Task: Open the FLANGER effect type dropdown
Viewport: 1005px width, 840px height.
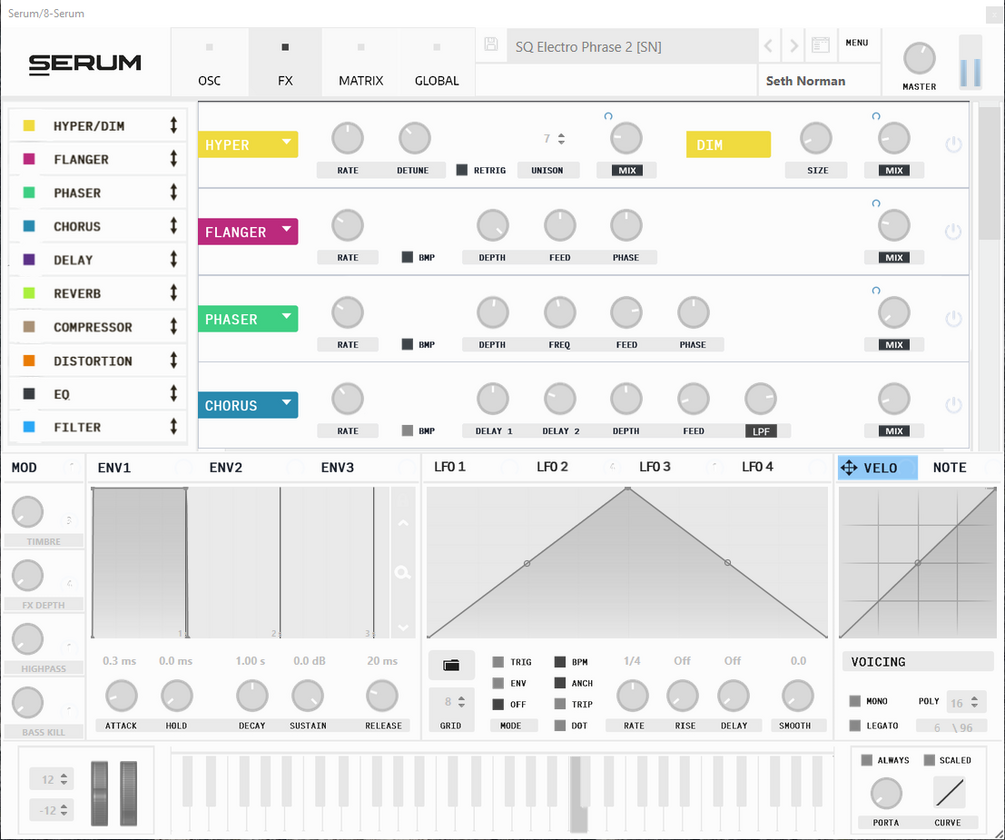Action: click(x=248, y=231)
